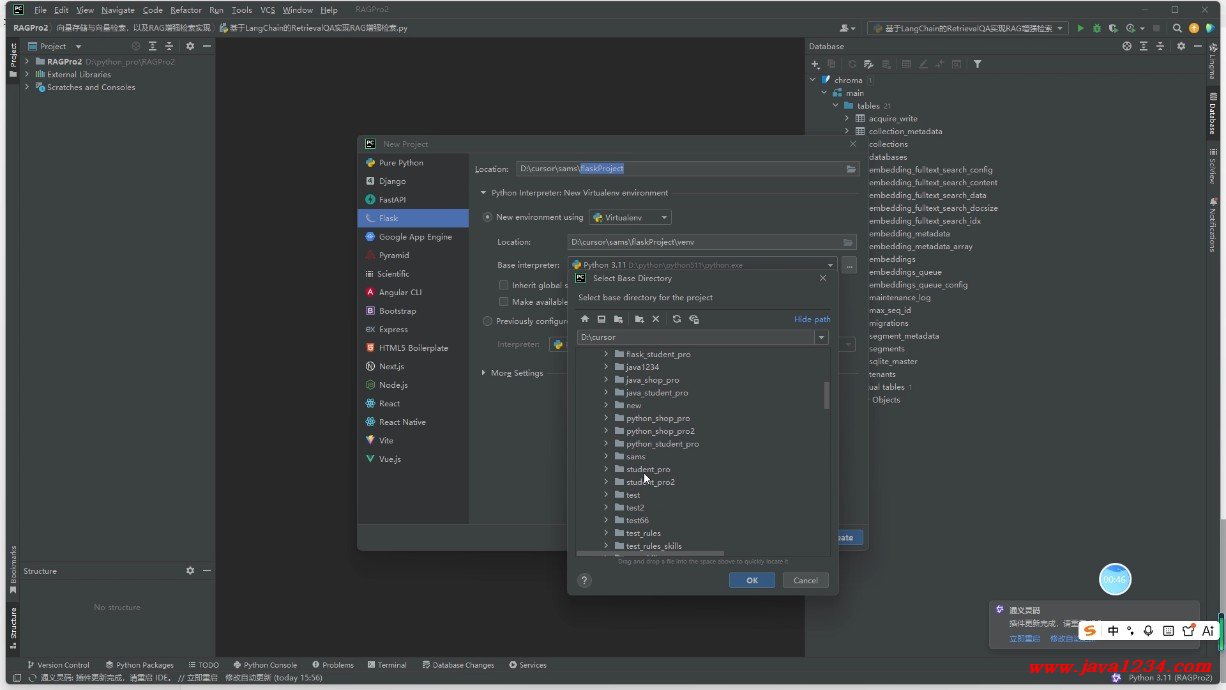Screen dimensions: 1226x690
Task: Click the Home directory icon in the file chooser
Action: click(x=585, y=319)
